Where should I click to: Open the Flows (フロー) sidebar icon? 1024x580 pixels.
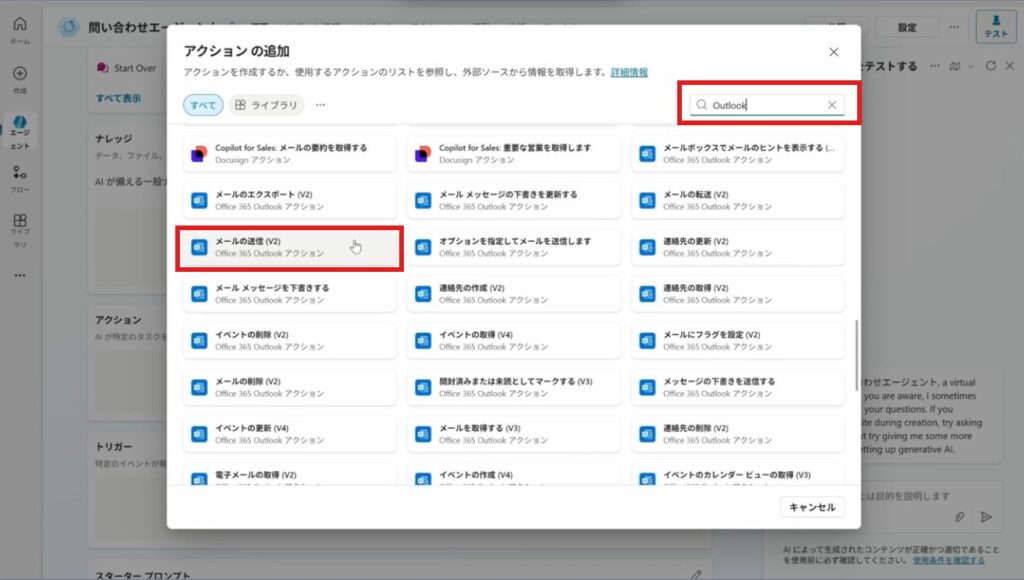coord(20,178)
